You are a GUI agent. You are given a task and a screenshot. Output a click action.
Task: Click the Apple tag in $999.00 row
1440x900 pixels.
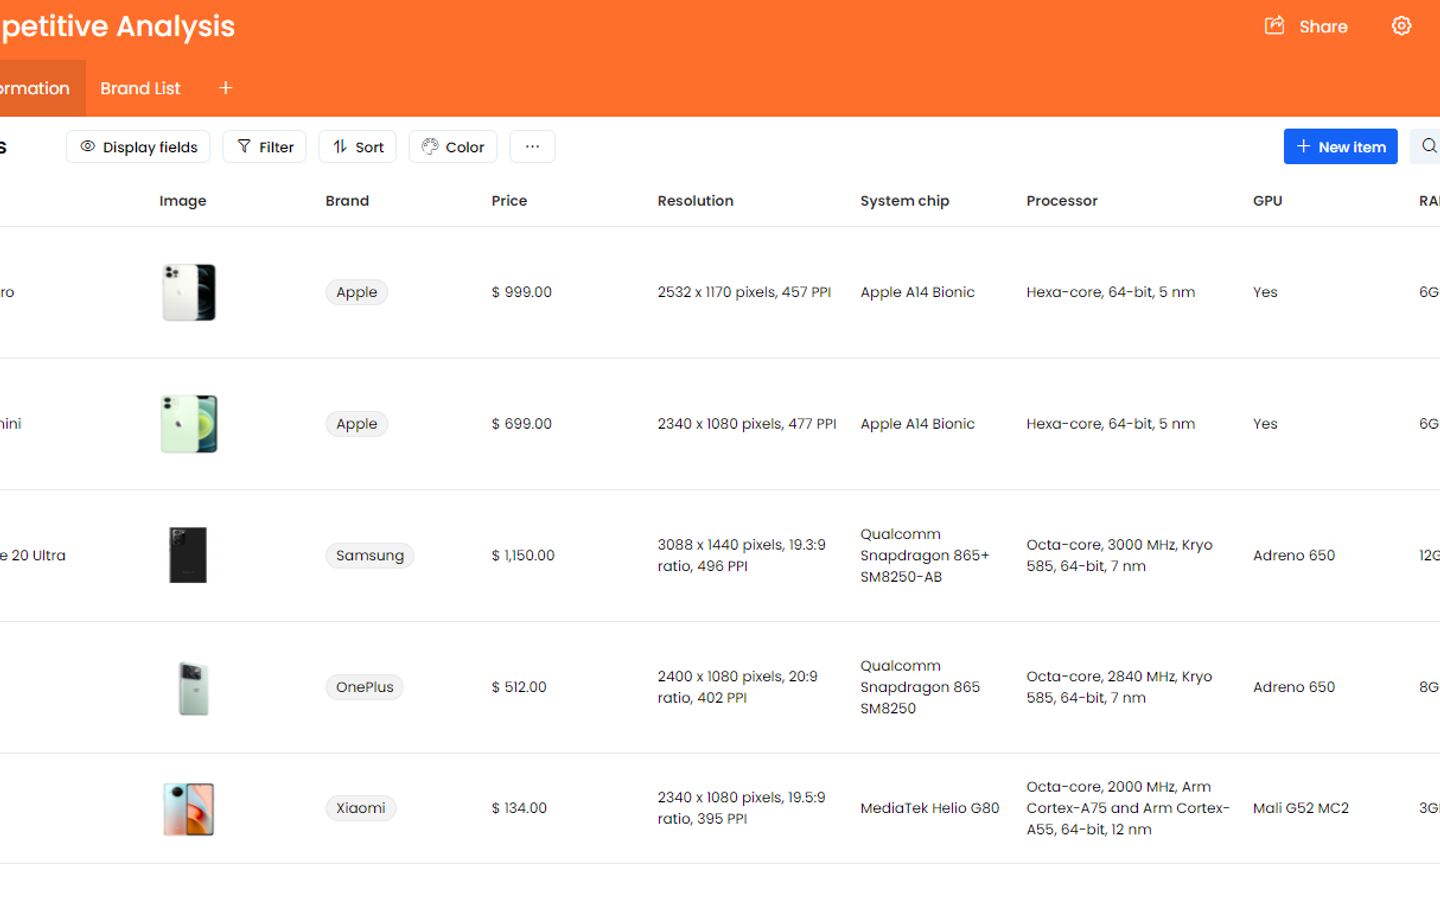tap(357, 292)
